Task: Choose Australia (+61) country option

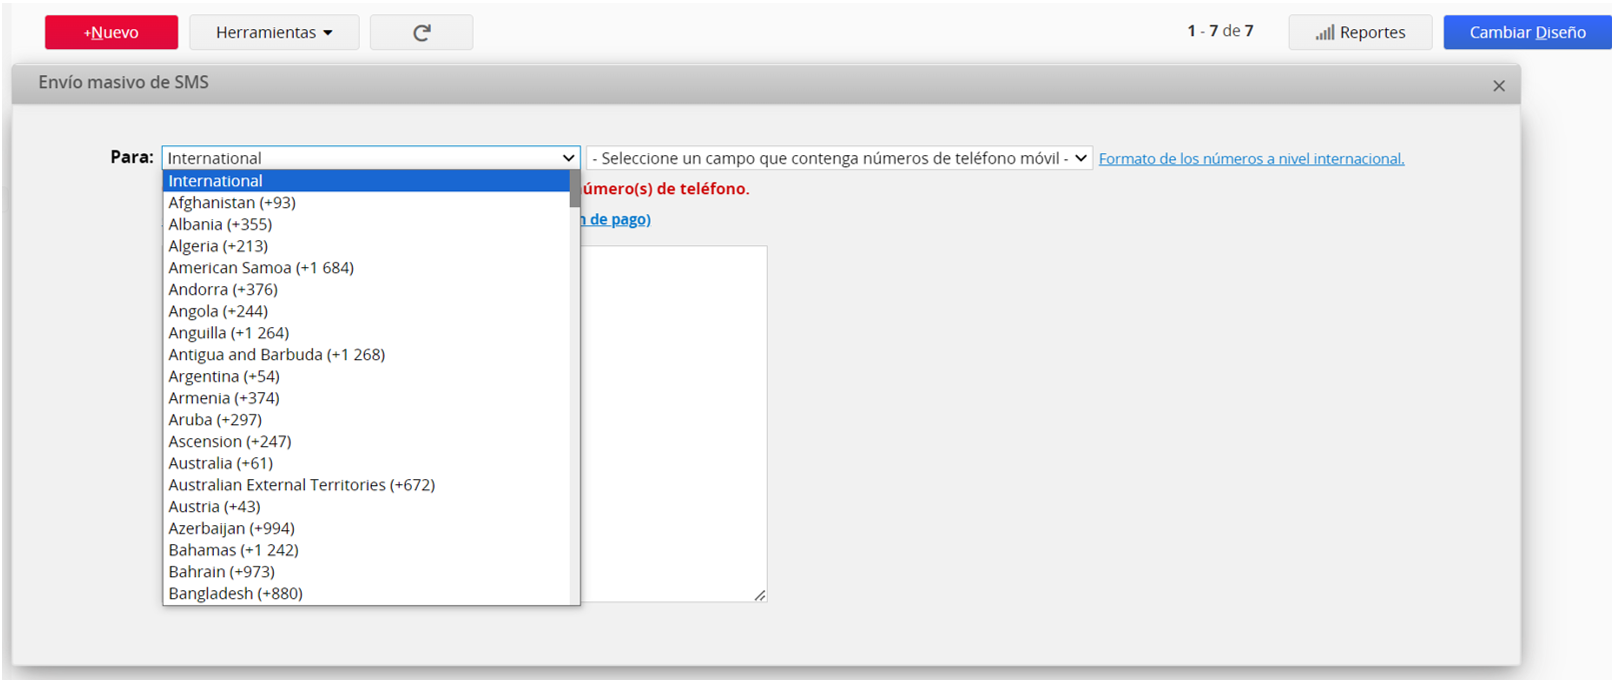Action: (x=220, y=464)
